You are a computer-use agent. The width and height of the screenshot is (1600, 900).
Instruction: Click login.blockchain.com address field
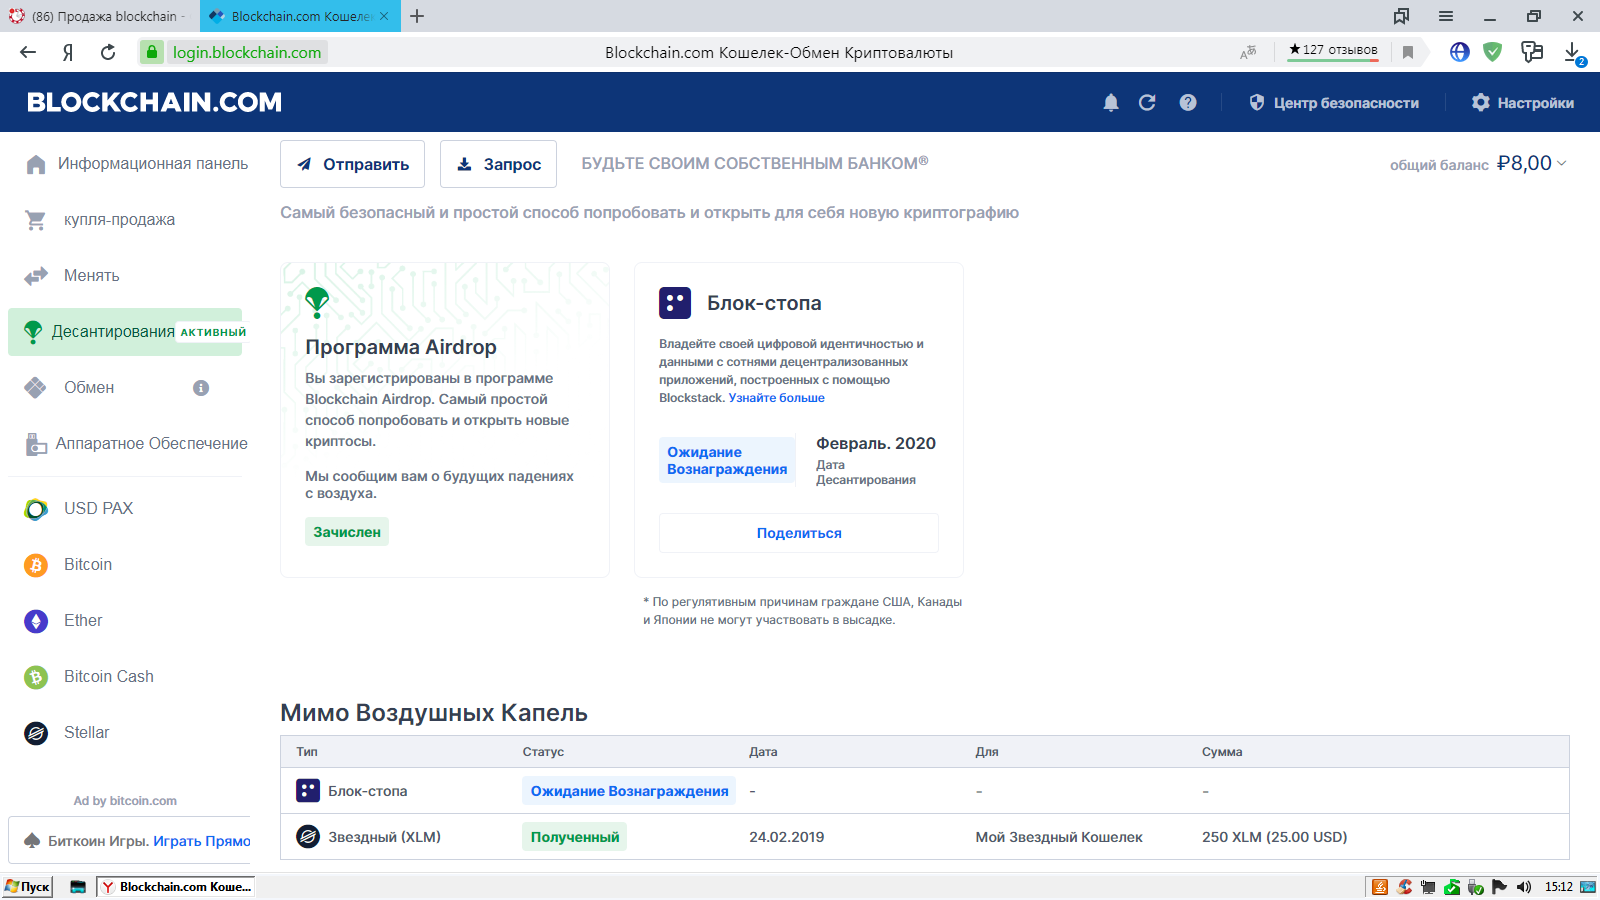click(x=247, y=52)
